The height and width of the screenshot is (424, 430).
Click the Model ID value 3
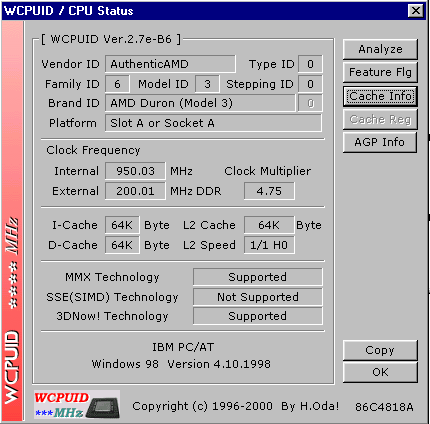[207, 84]
